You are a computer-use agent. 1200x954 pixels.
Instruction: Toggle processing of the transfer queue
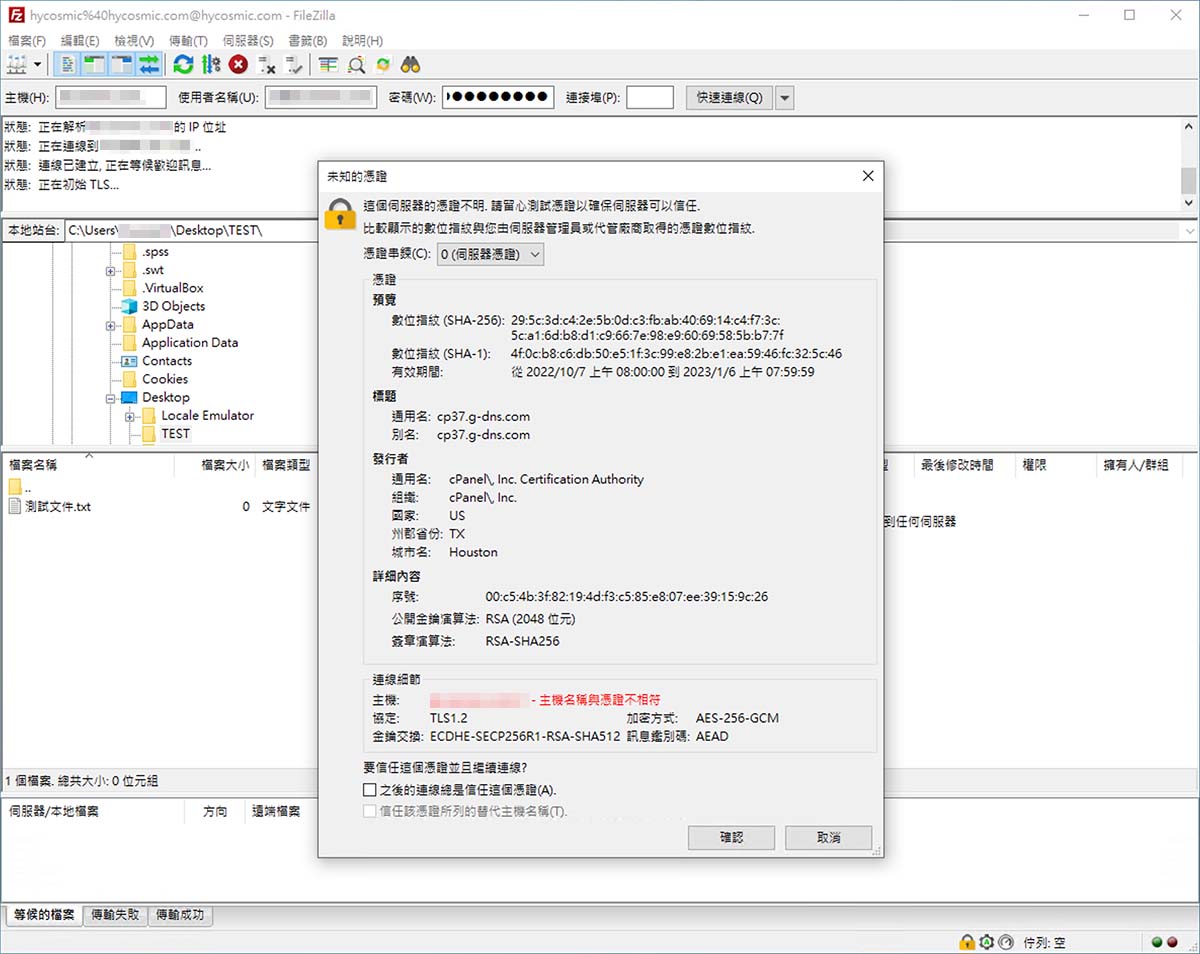[211, 65]
